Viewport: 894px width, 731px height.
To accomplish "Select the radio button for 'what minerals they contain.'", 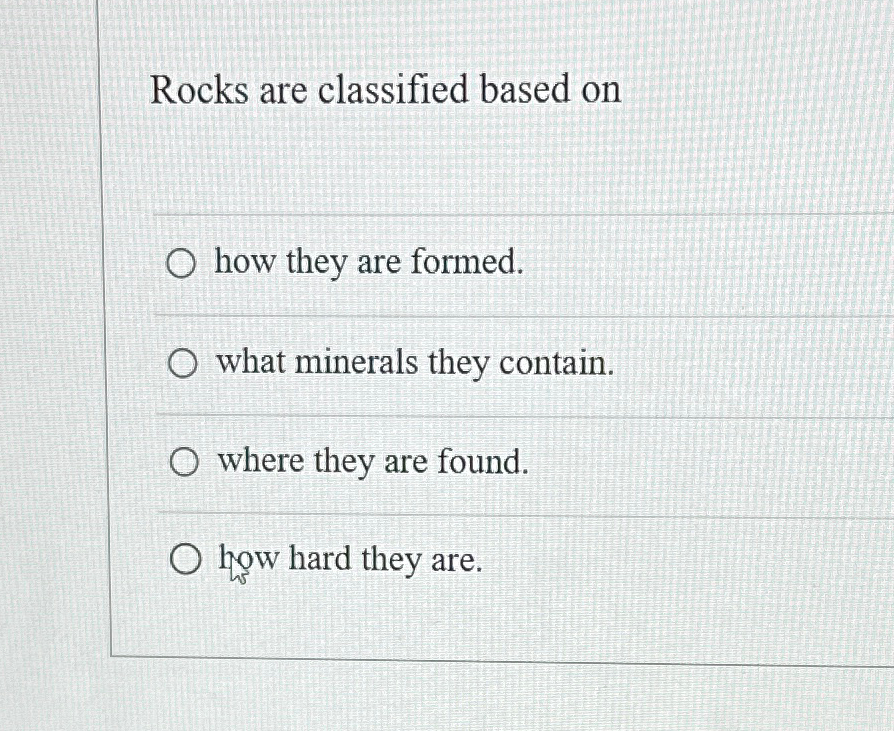I will 184,364.
